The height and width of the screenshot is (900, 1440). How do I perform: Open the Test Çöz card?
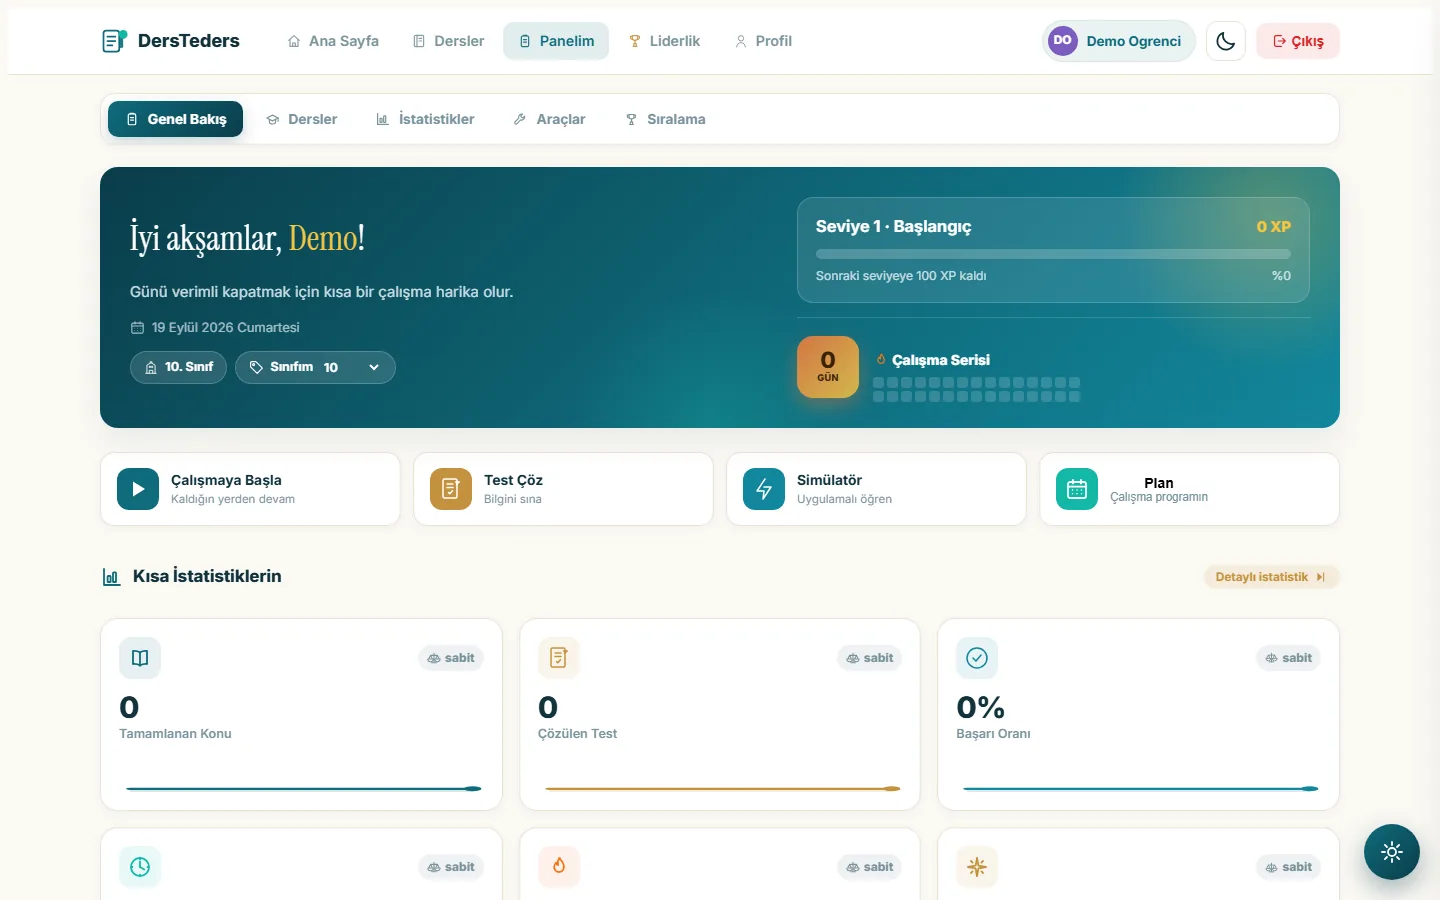tap(563, 489)
